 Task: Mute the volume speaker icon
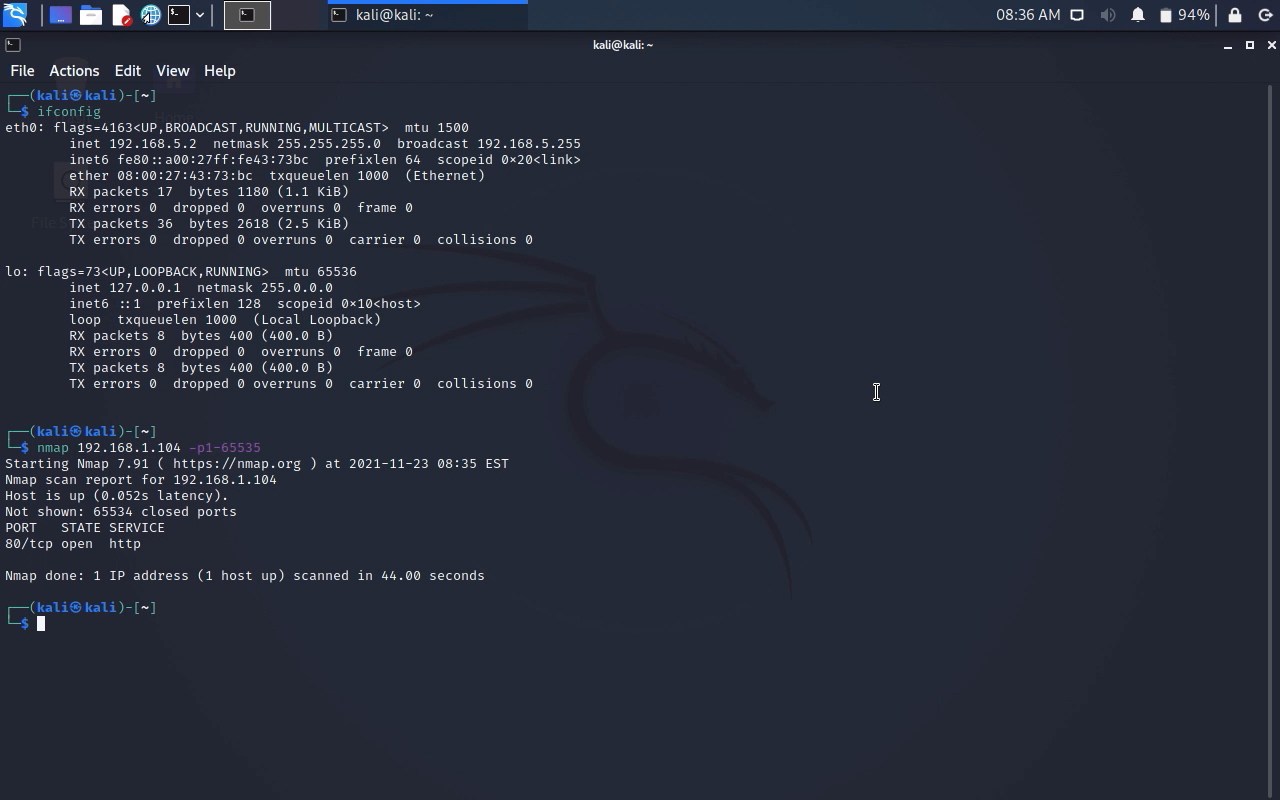click(x=1107, y=15)
